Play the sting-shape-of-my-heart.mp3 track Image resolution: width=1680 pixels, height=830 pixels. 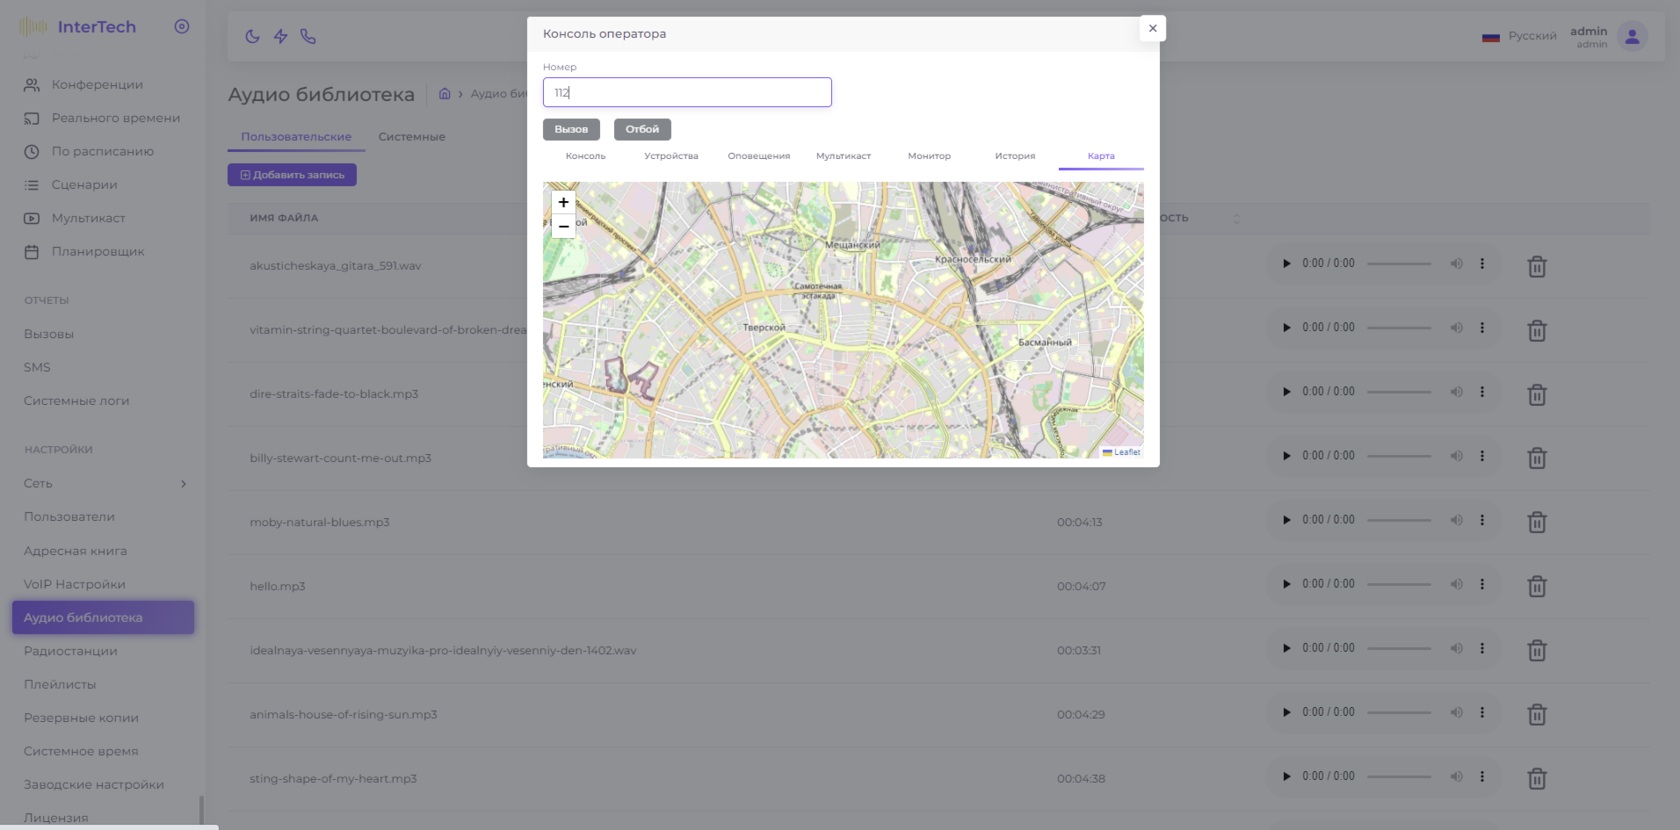click(x=1286, y=776)
